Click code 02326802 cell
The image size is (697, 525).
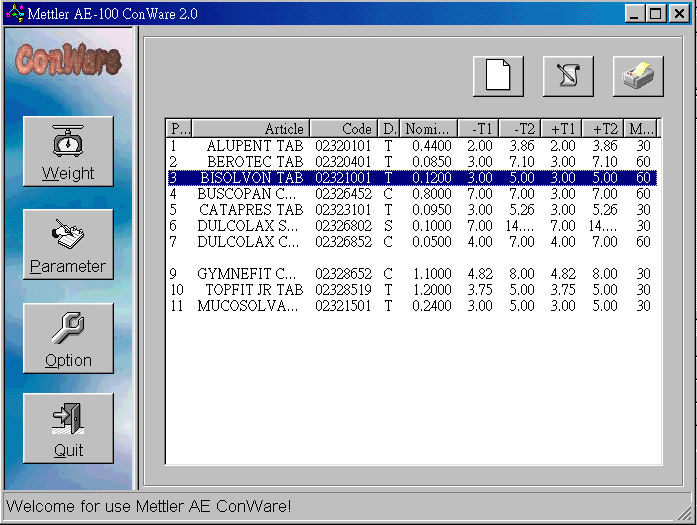click(343, 226)
